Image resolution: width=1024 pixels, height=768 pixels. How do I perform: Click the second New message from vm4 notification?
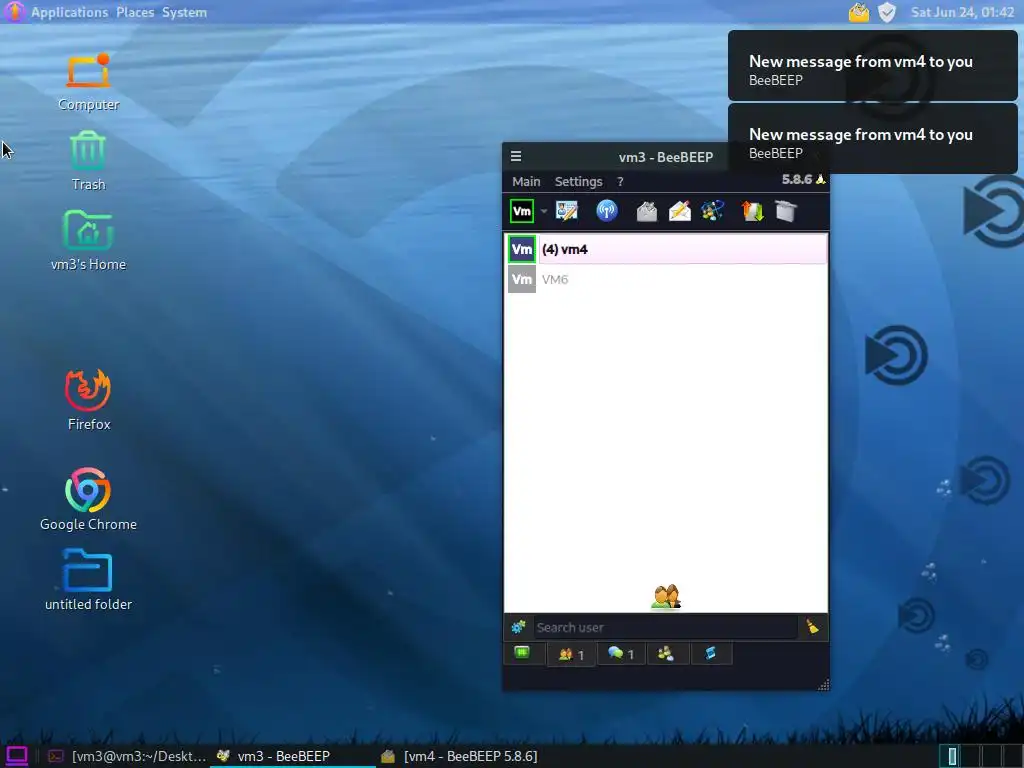click(872, 139)
